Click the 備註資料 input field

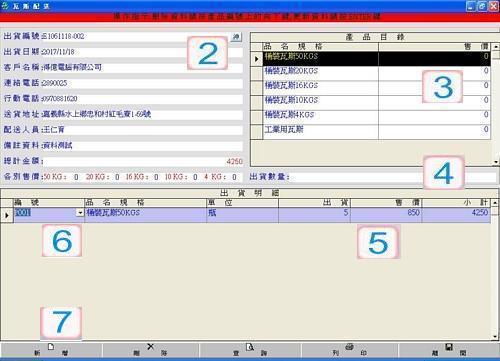point(142,146)
